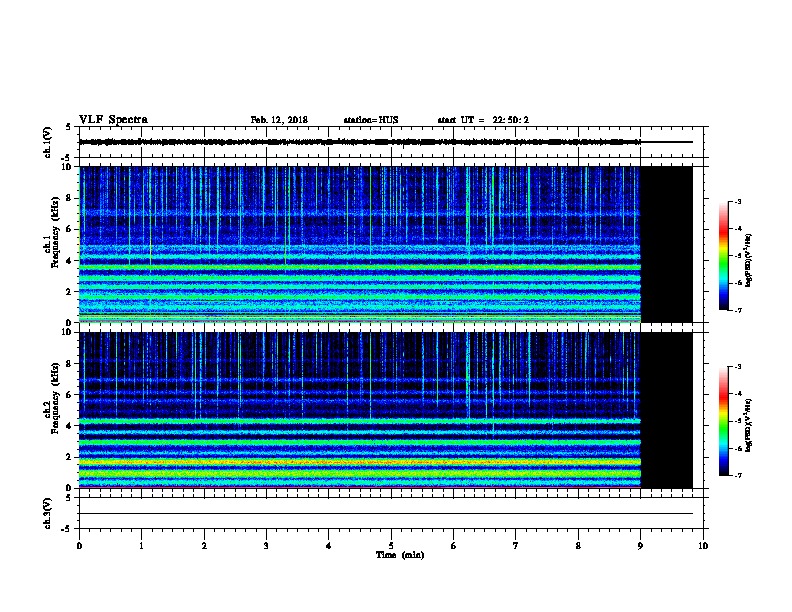Select the "Time (min)" x-axis label
This screenshot has width=792, height=612.
(x=400, y=555)
